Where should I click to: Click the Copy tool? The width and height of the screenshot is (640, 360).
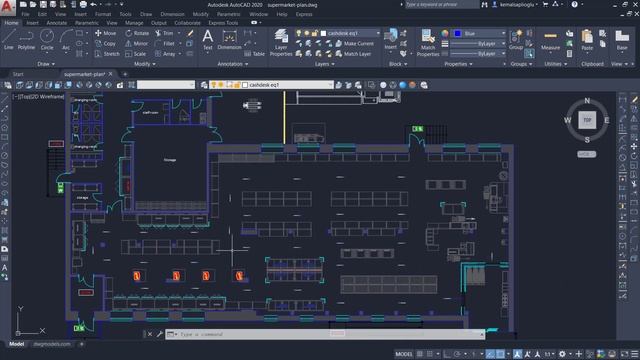click(105, 43)
